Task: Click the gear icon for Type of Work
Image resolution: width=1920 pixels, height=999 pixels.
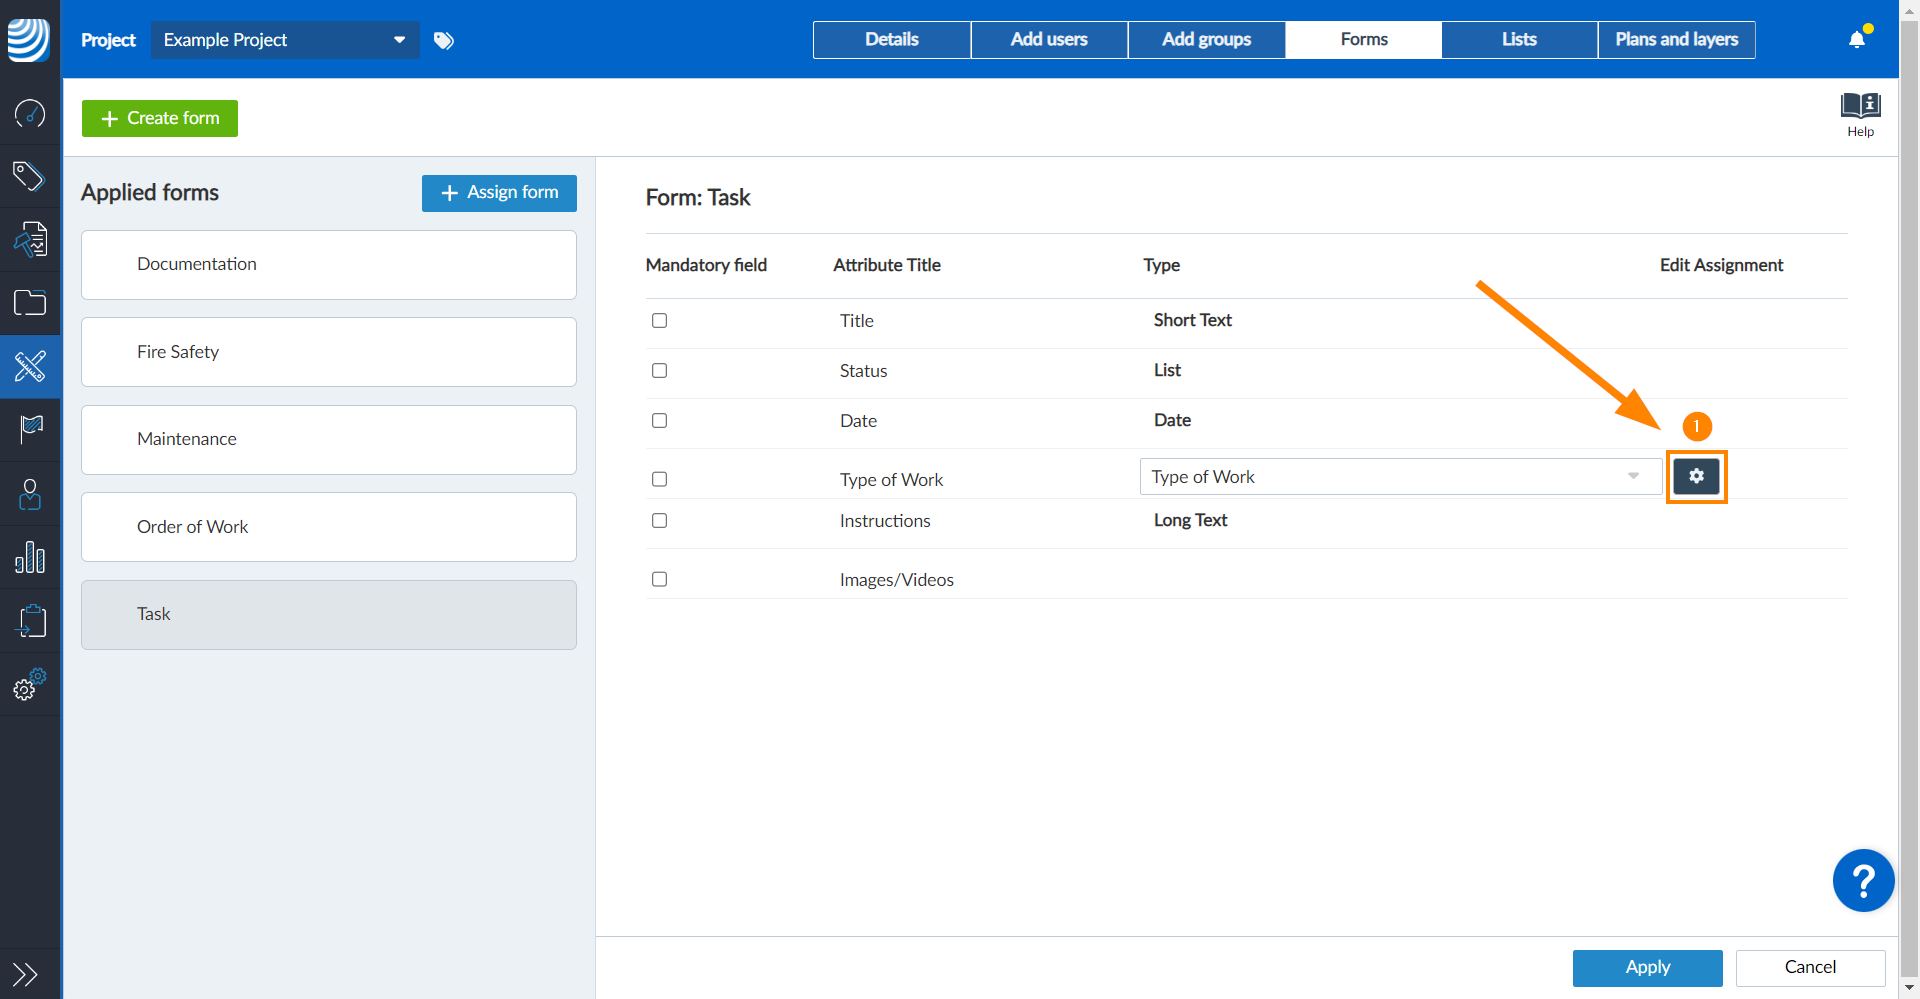Action: point(1696,477)
